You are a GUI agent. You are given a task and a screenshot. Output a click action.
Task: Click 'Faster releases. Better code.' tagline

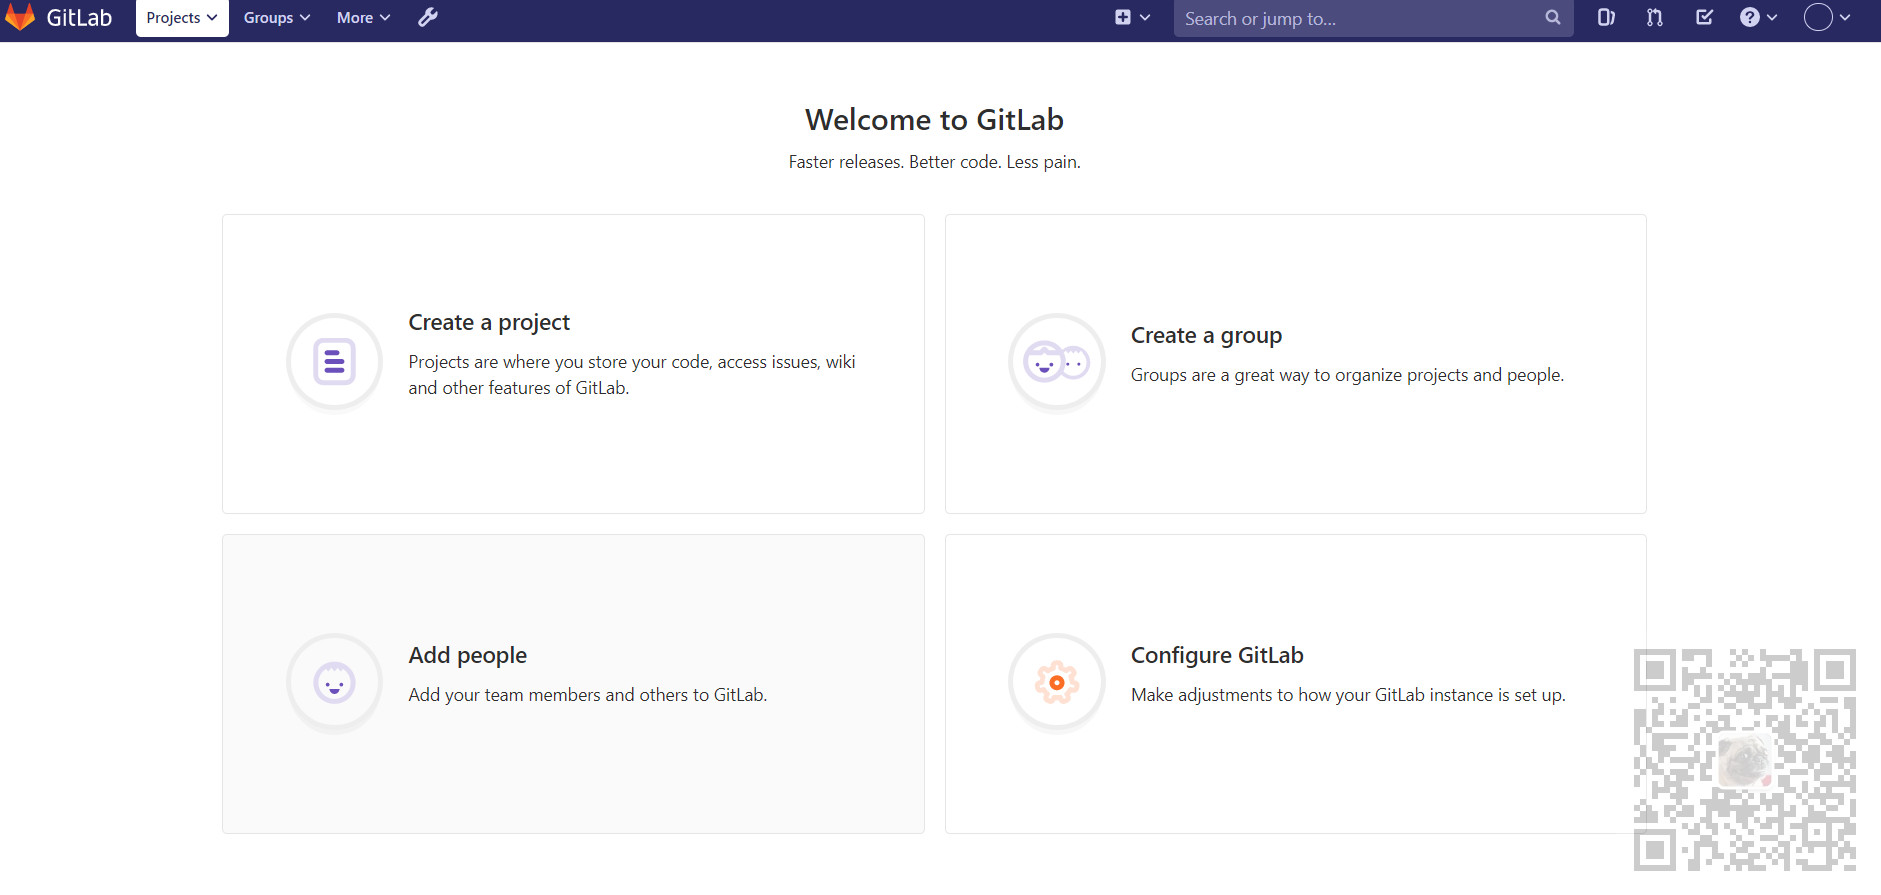coord(934,162)
